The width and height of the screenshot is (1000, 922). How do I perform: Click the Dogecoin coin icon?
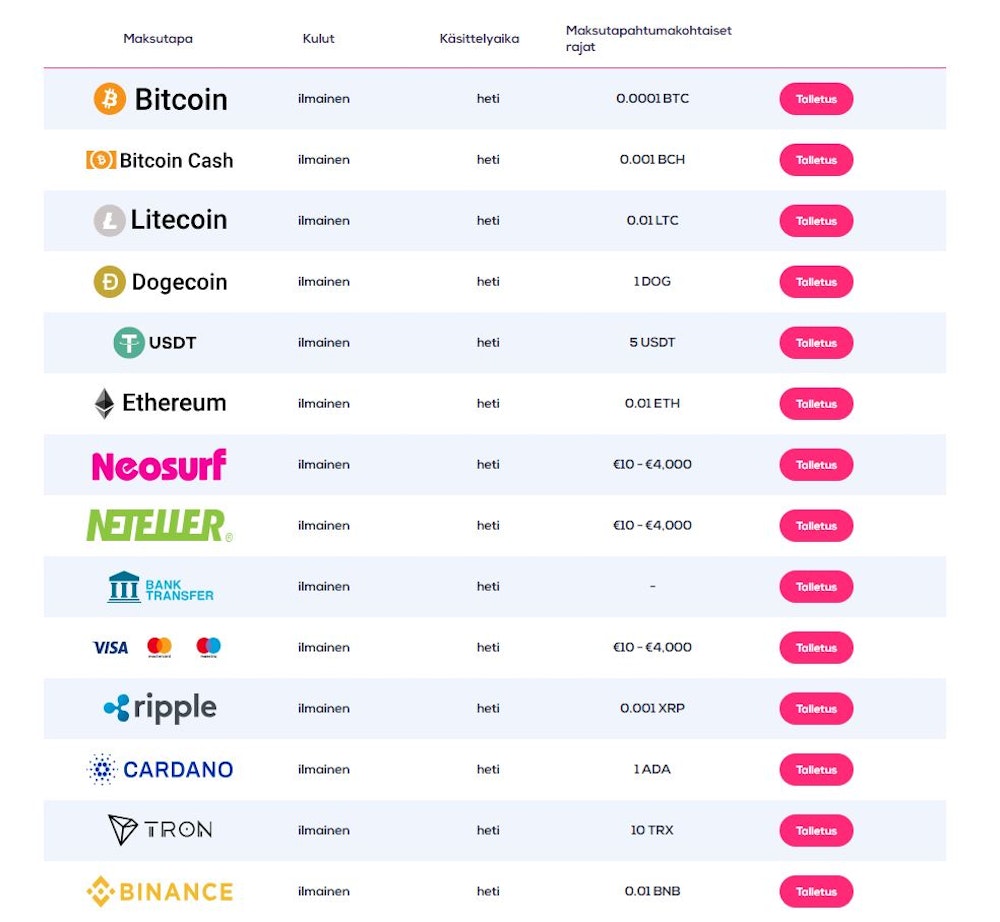(110, 282)
